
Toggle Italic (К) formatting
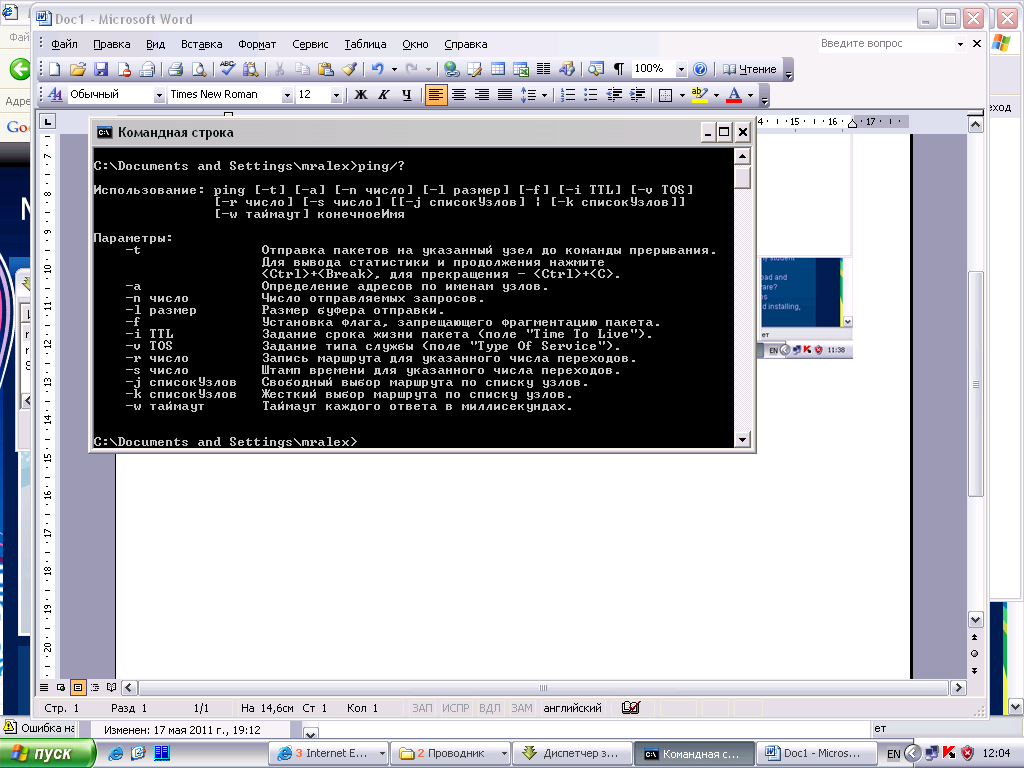384,95
